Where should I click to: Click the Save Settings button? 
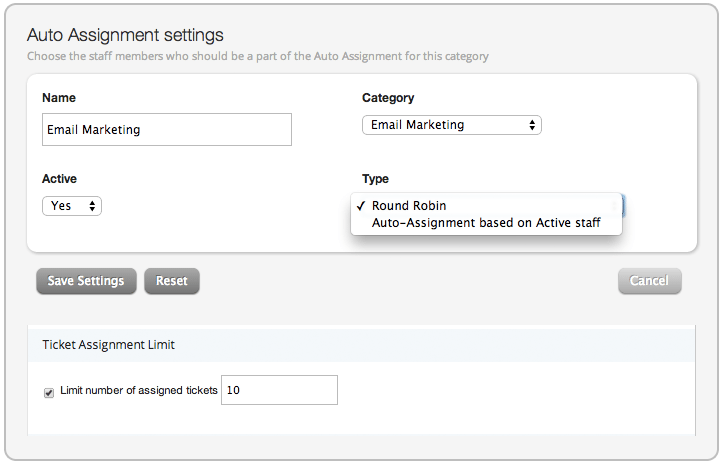[x=86, y=281]
